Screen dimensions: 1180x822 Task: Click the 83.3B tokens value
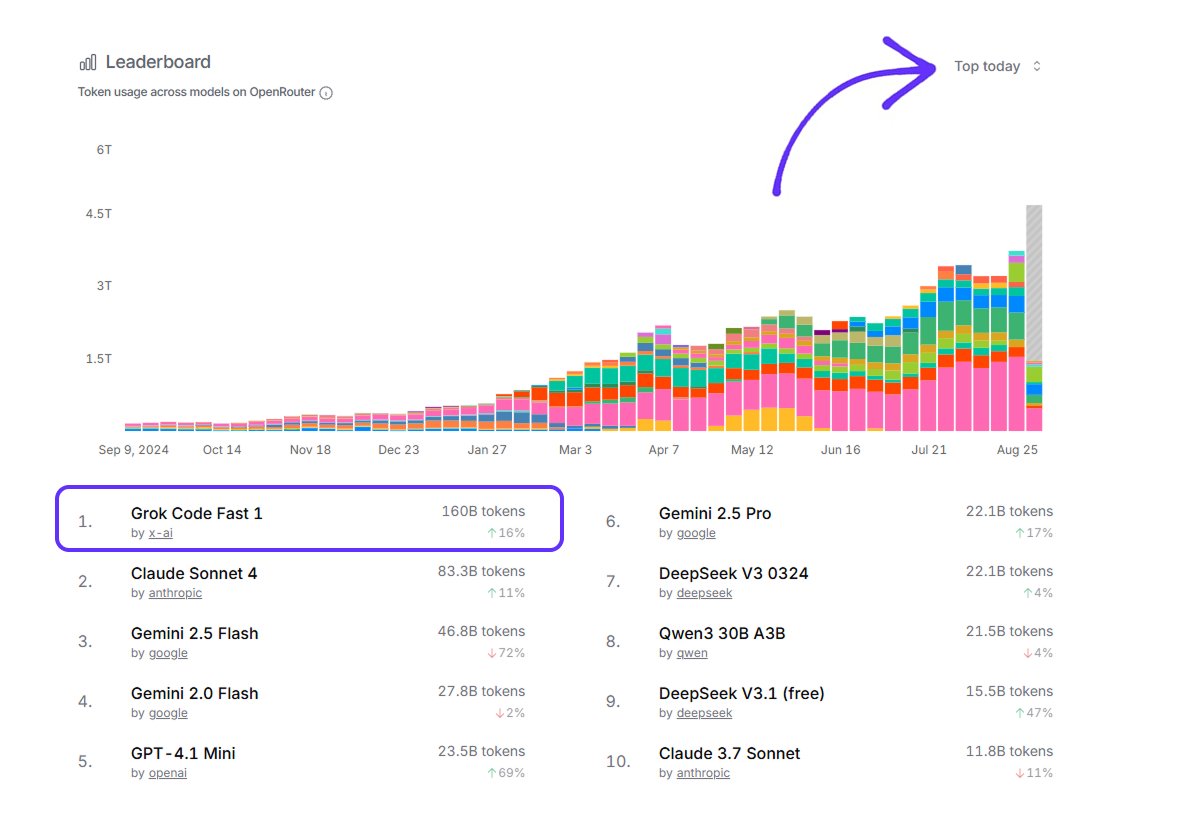point(482,571)
